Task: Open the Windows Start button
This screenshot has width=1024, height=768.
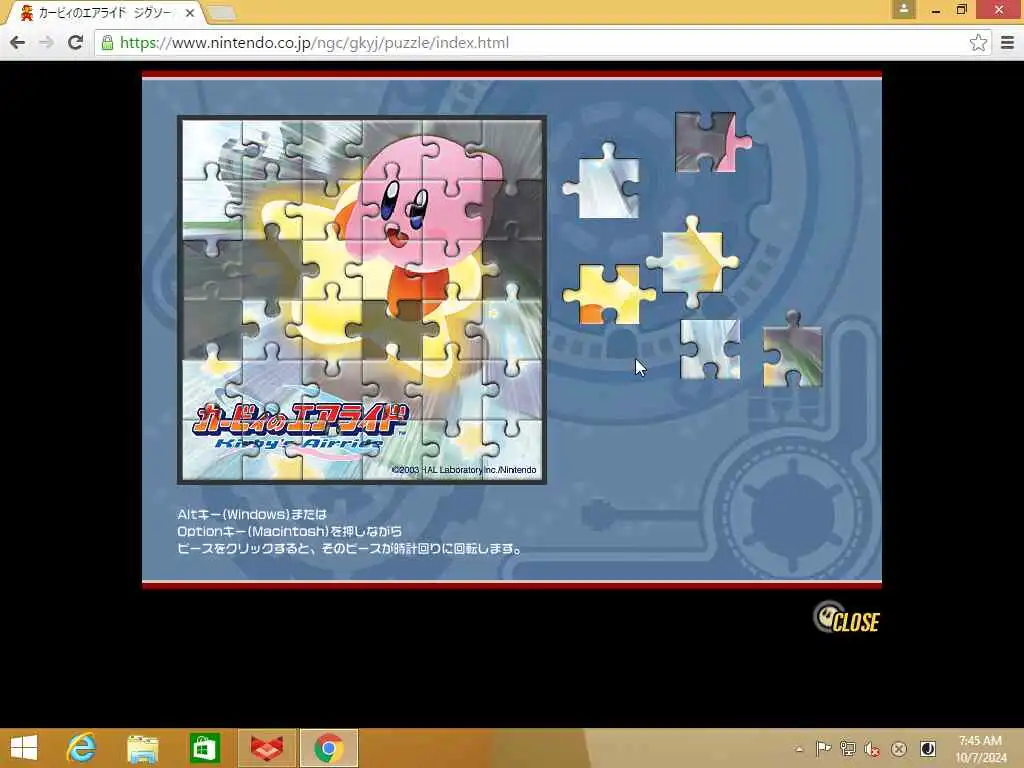Action: [x=24, y=748]
